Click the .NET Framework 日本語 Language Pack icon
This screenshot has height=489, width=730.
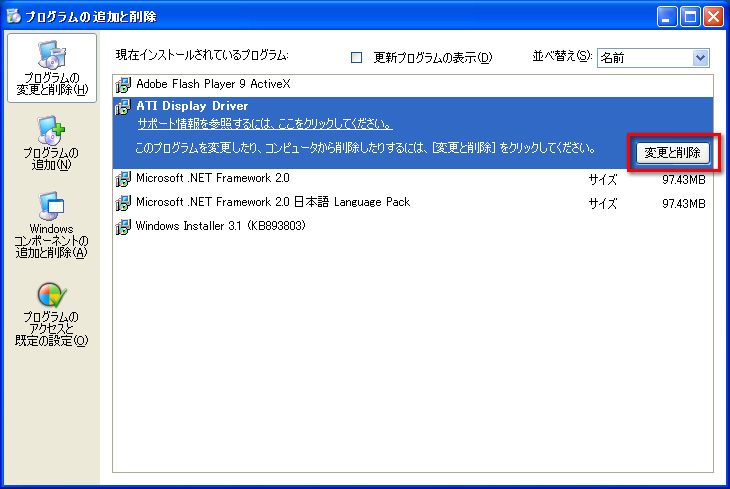pyautogui.click(x=123, y=203)
